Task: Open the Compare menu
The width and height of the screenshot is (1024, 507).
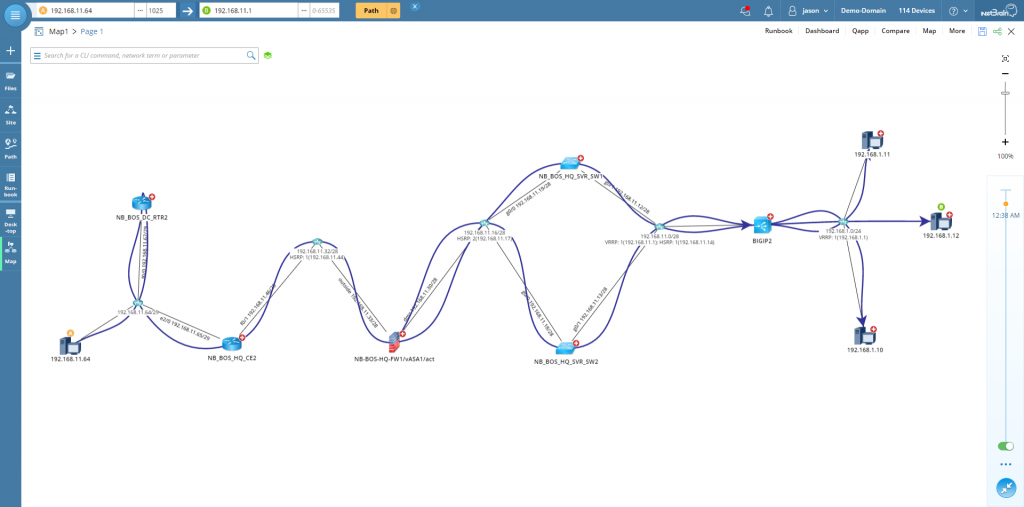Action: 895,31
